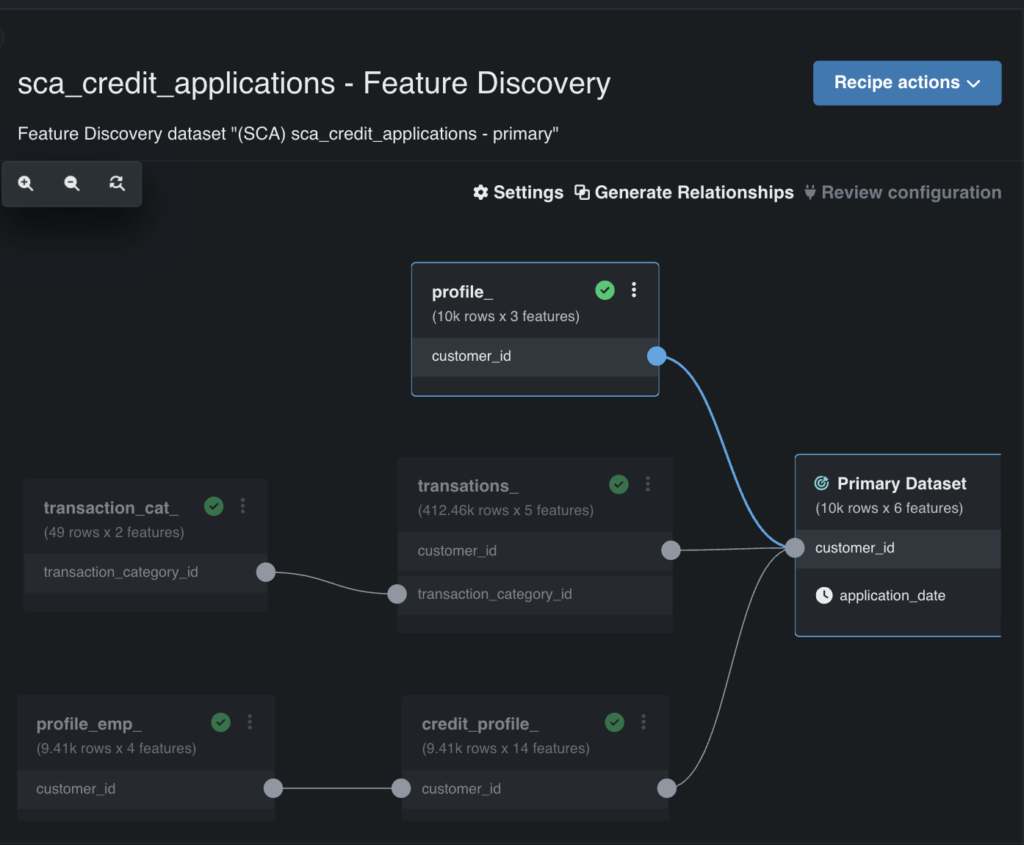Click the Settings gear icon

(481, 193)
